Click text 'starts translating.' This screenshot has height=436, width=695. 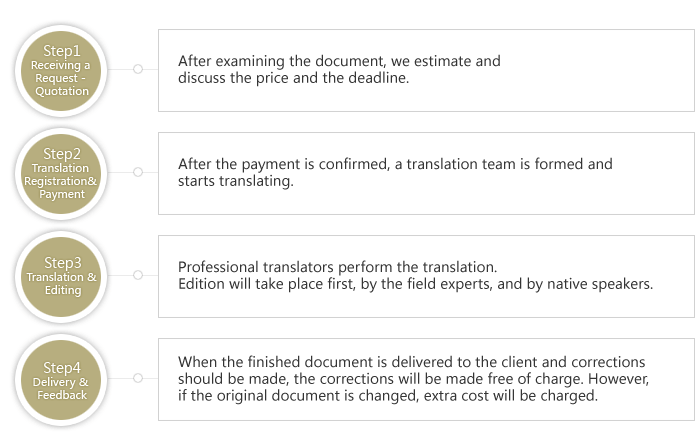click(x=236, y=181)
